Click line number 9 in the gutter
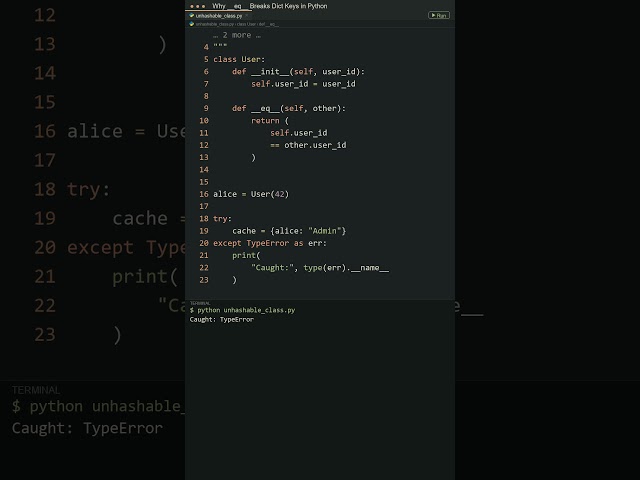The height and width of the screenshot is (480, 640). [206, 109]
